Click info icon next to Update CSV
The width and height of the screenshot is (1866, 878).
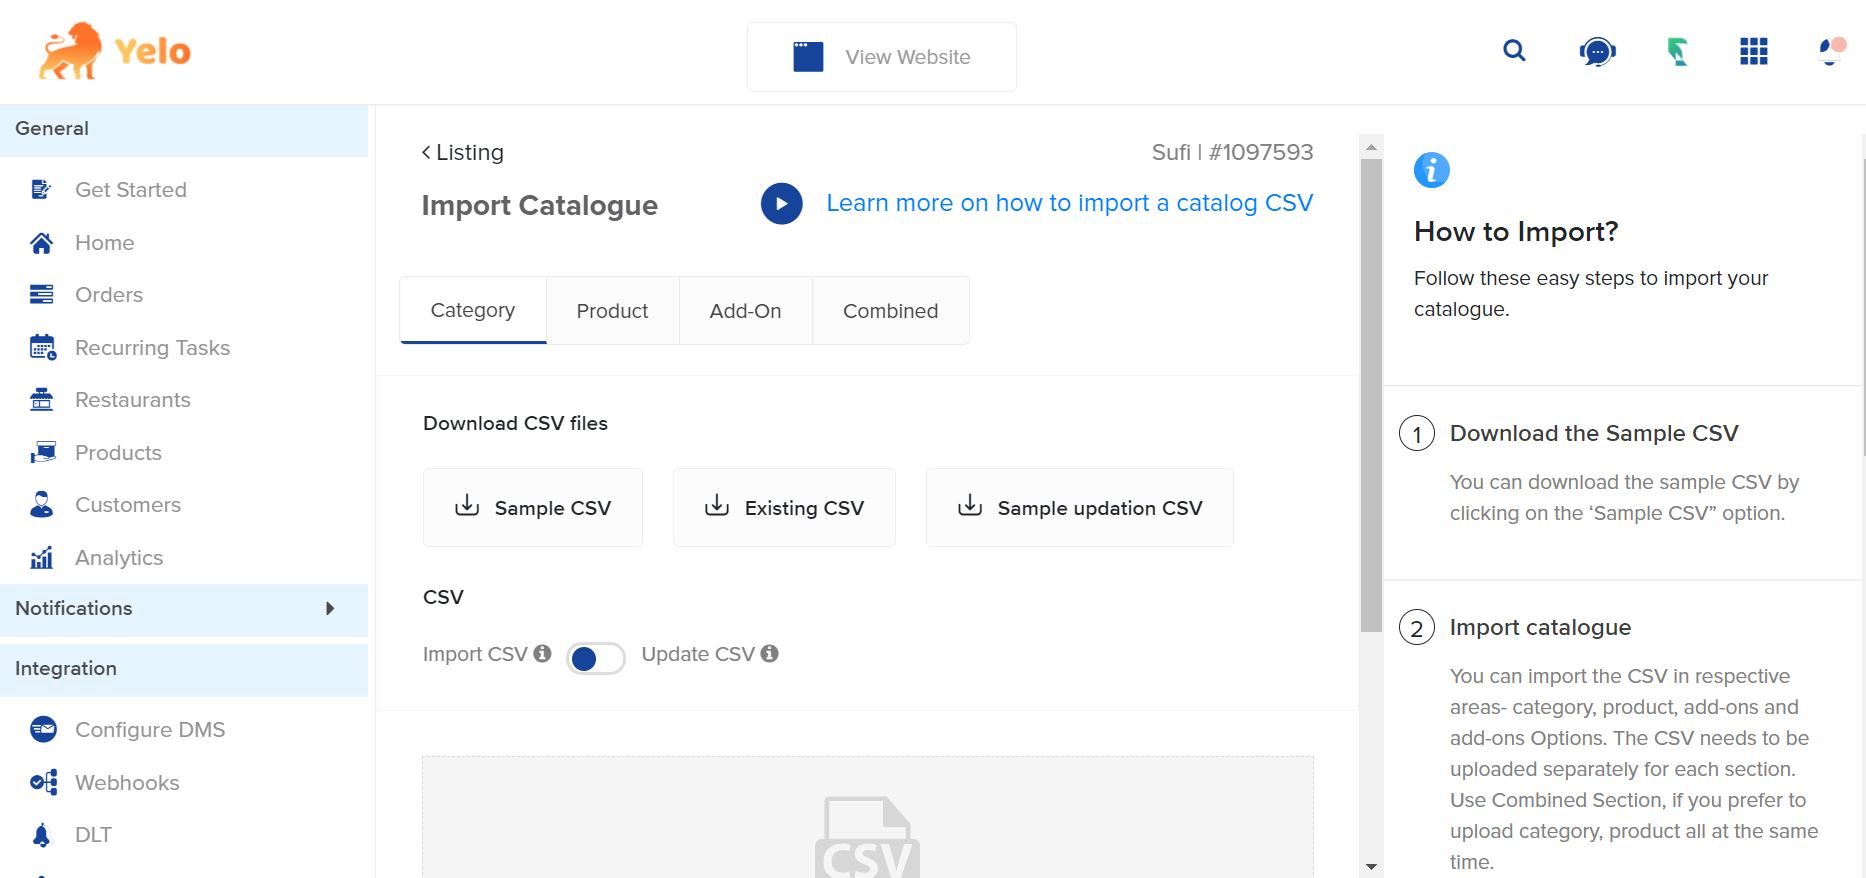(x=769, y=653)
